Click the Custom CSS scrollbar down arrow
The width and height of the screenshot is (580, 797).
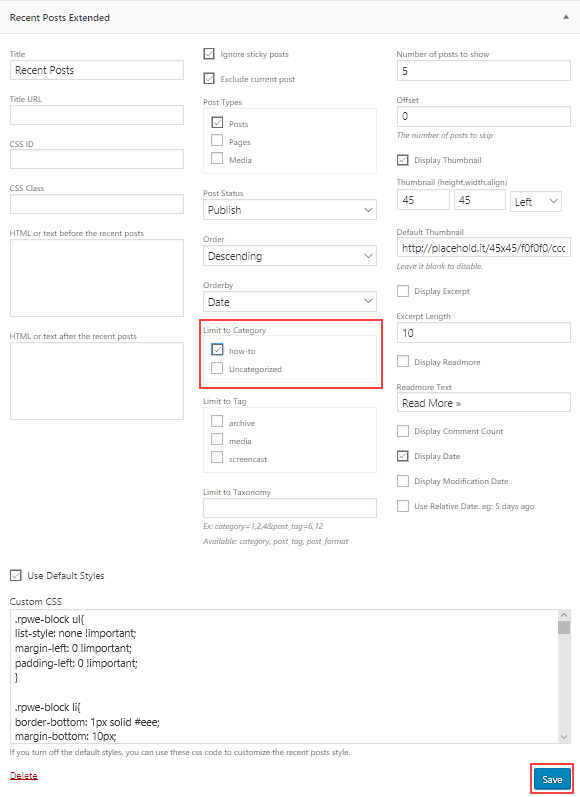[x=564, y=737]
